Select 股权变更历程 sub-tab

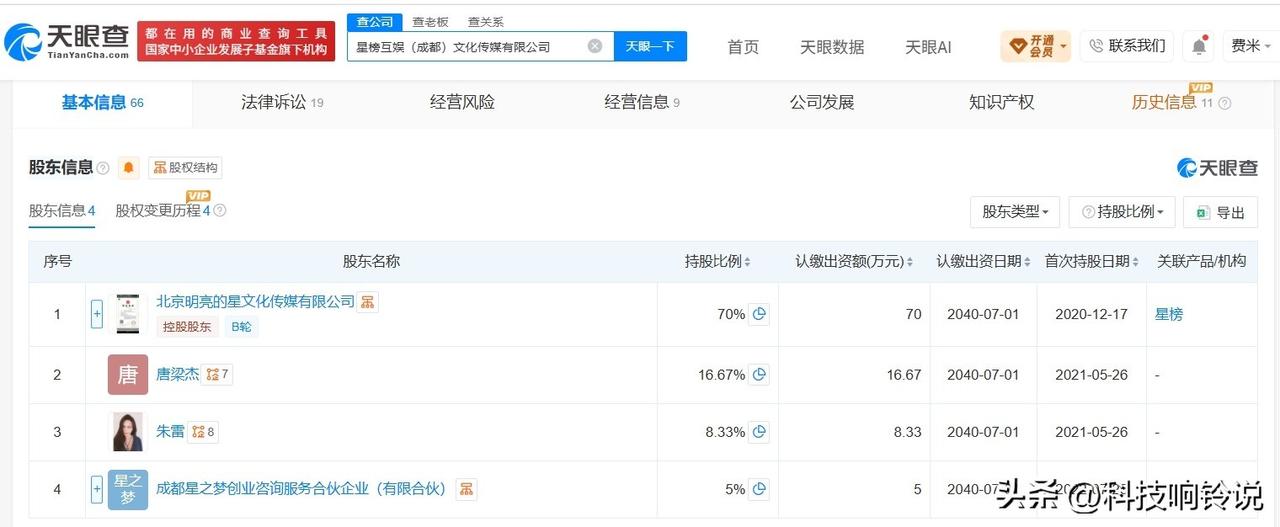(163, 211)
